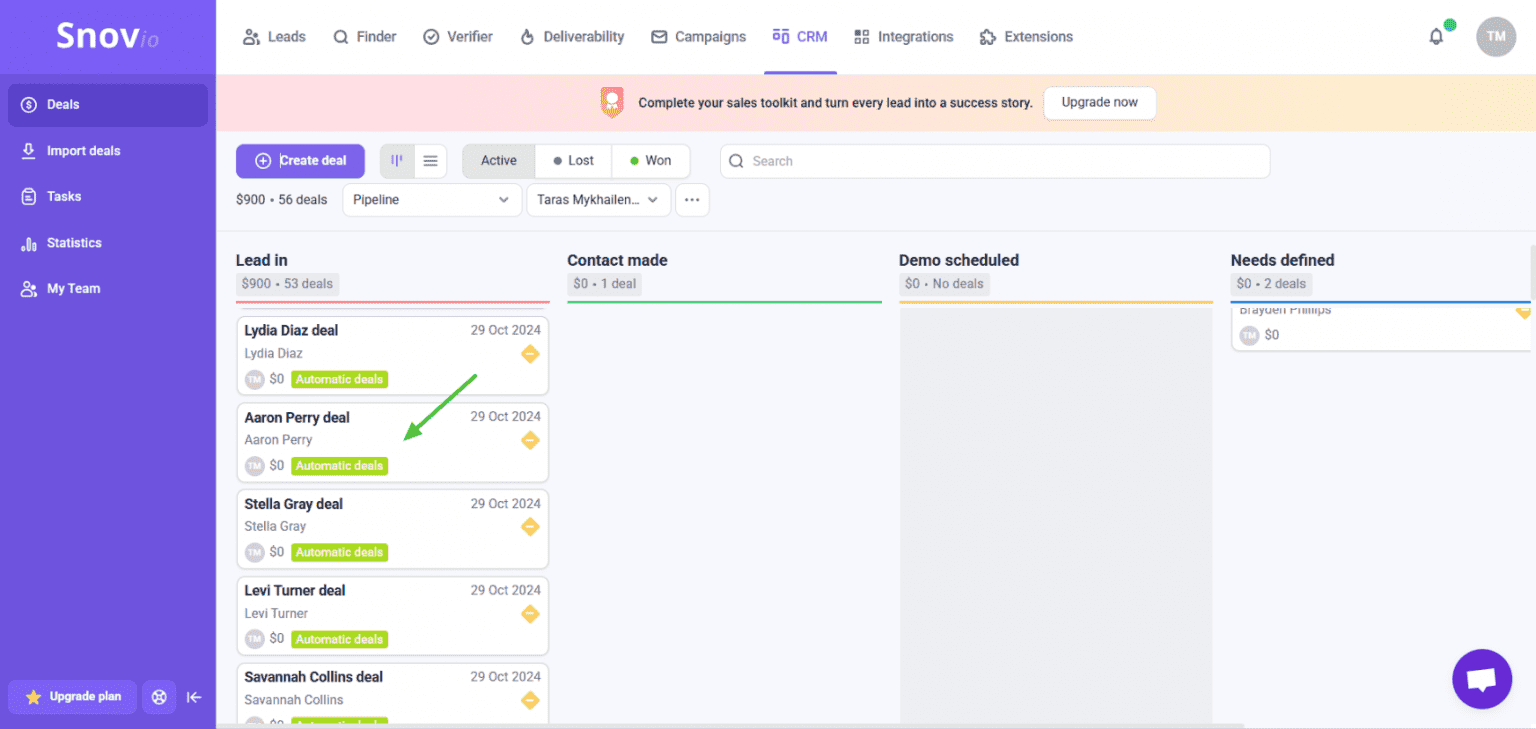Open the TM user avatar menu
Image resolution: width=1536 pixels, height=729 pixels.
(x=1495, y=37)
